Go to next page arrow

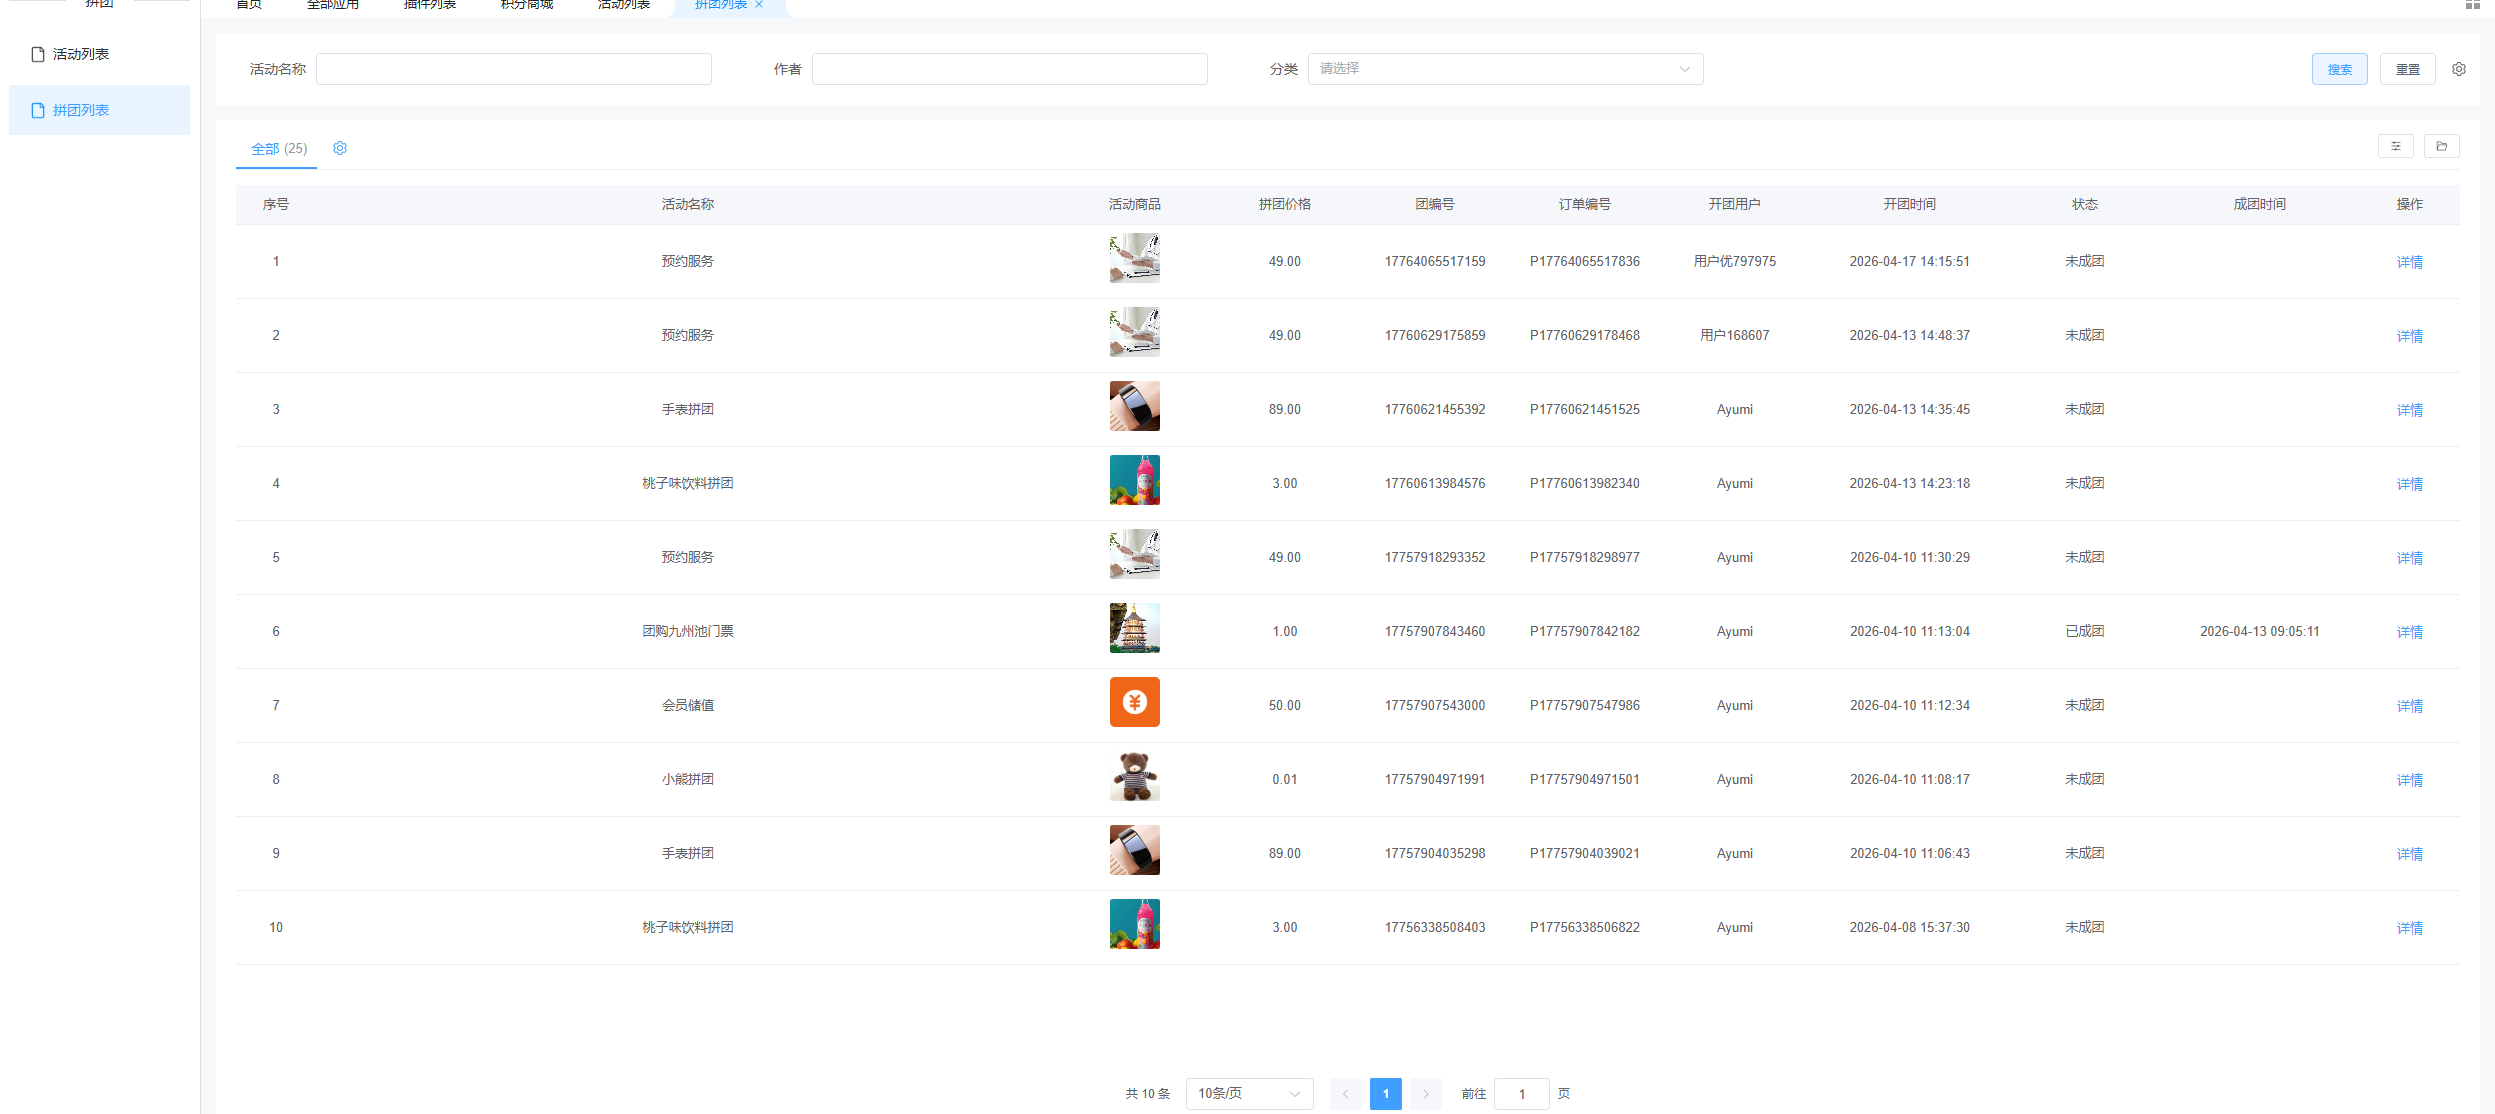click(x=1426, y=1094)
